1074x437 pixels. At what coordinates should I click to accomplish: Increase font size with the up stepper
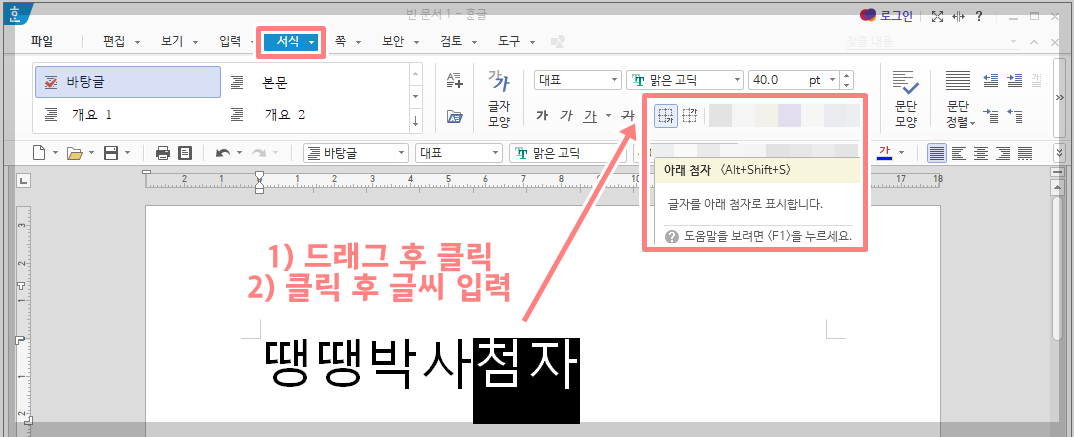coord(847,76)
